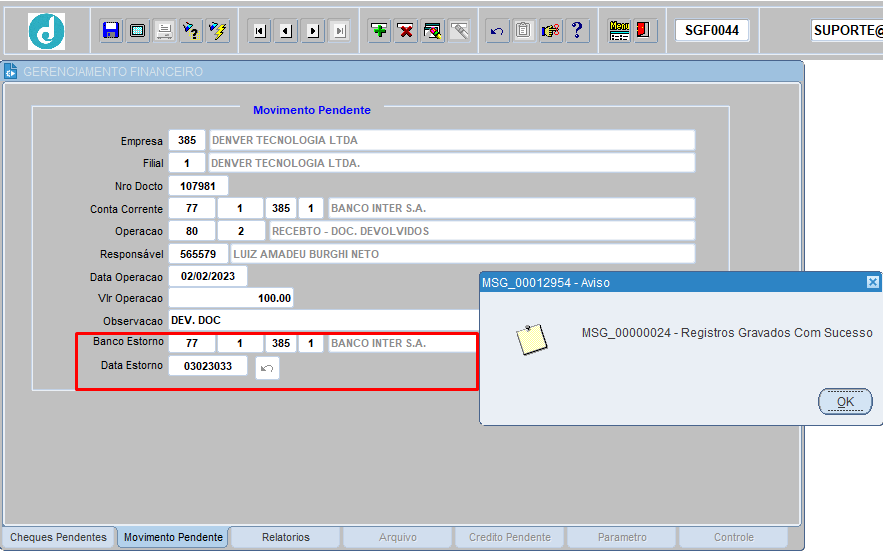Click Conta Corrente field with 385
Image resolution: width=883 pixels, height=551 pixels.
click(281, 208)
